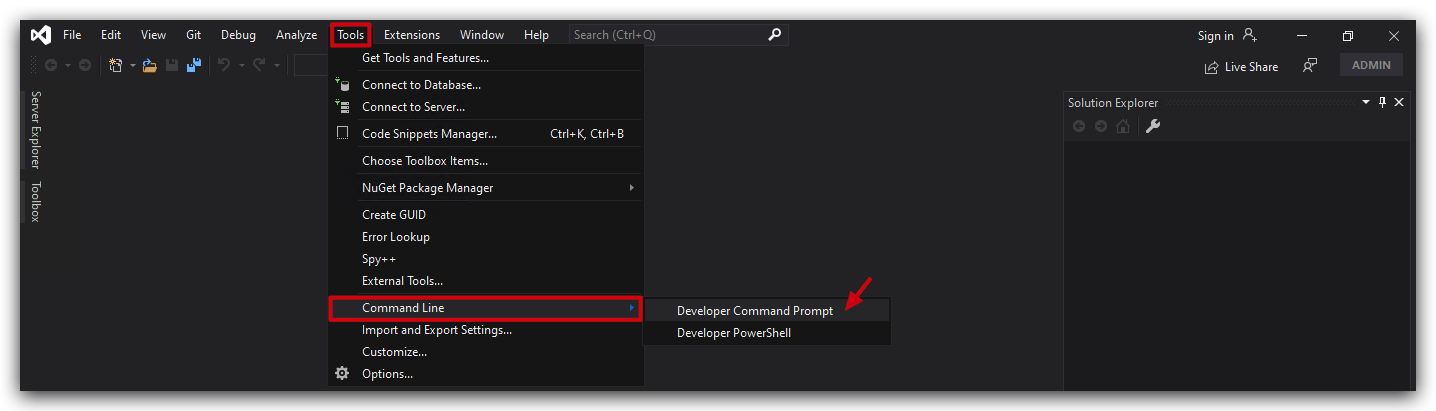Click the single-disk Save icon
The width and height of the screenshot is (1436, 411).
click(172, 65)
